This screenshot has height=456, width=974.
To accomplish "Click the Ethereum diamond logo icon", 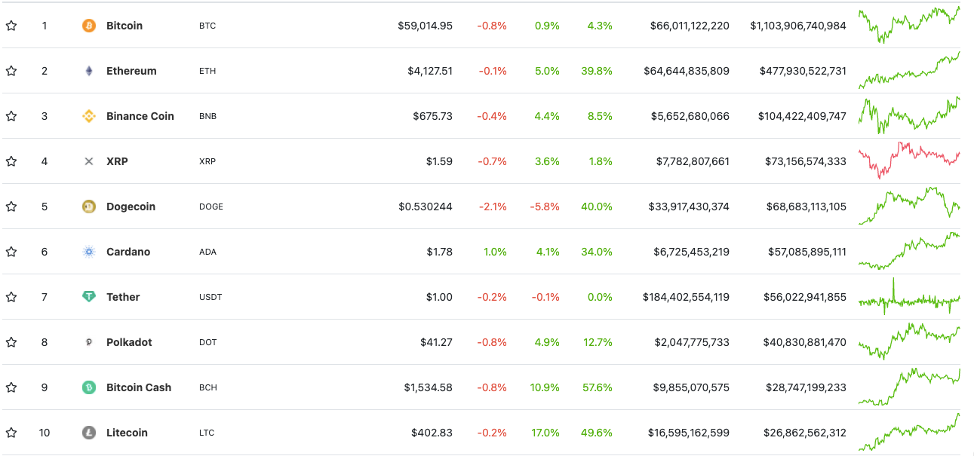I will (89, 71).
